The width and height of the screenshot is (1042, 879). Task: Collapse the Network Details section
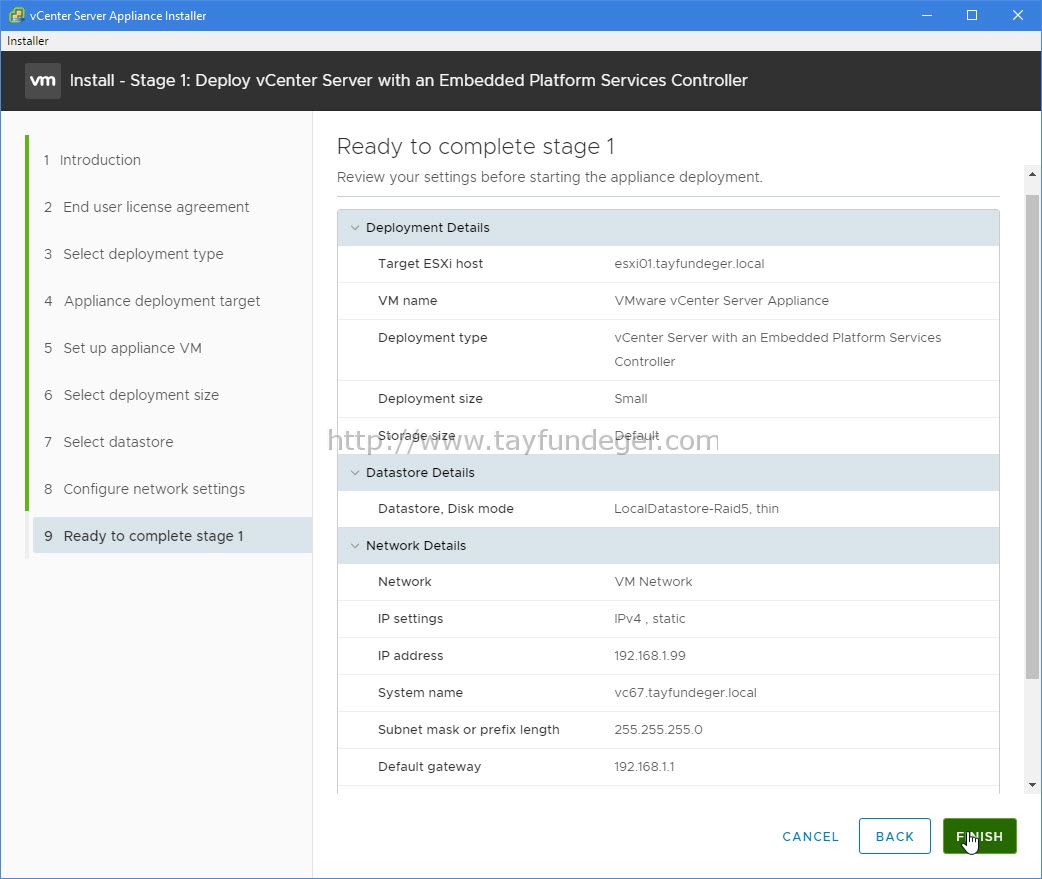[355, 546]
